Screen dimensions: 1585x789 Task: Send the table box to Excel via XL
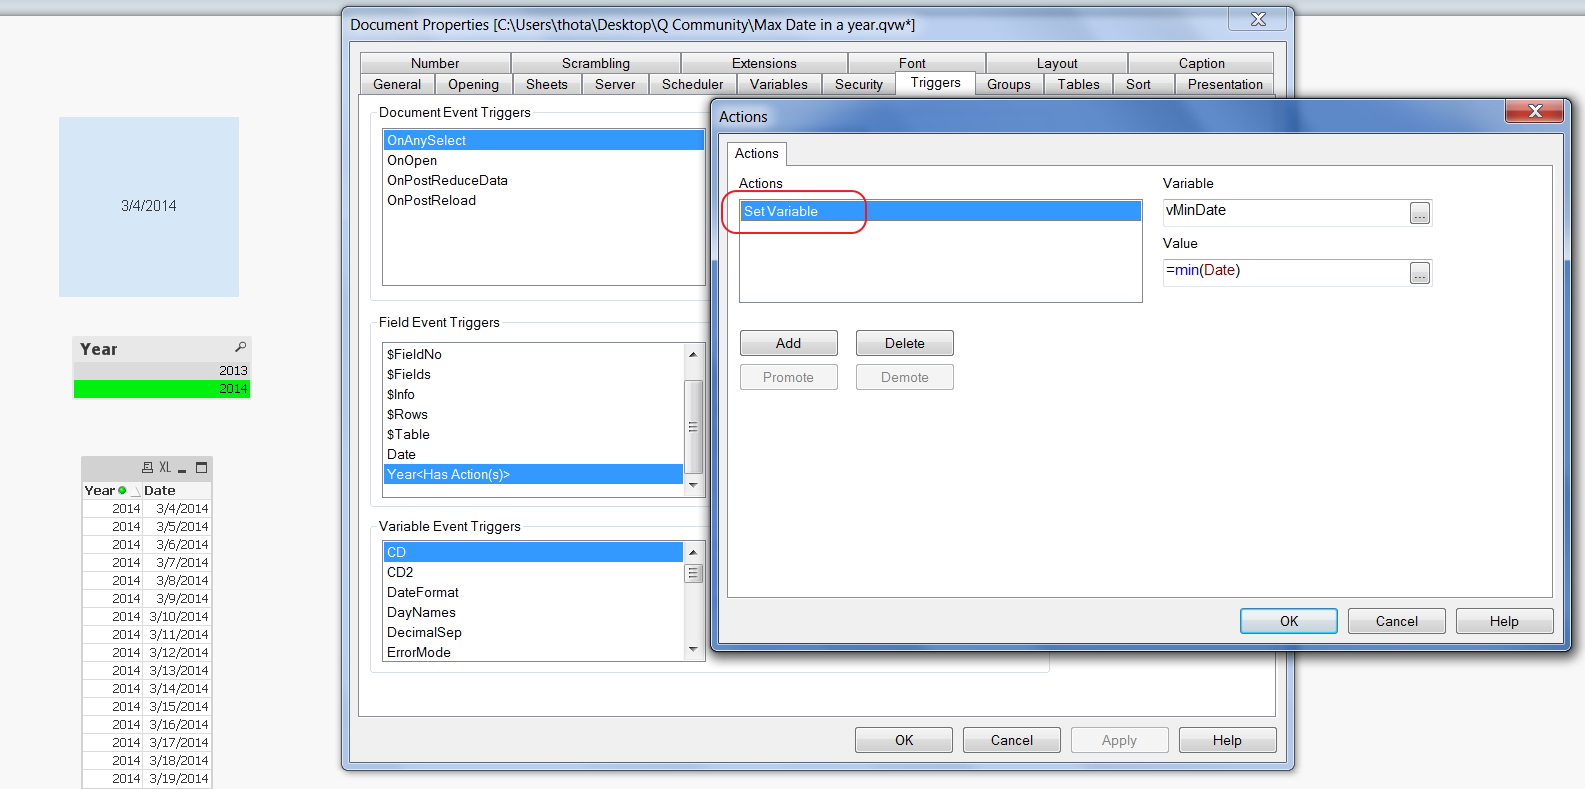point(165,467)
